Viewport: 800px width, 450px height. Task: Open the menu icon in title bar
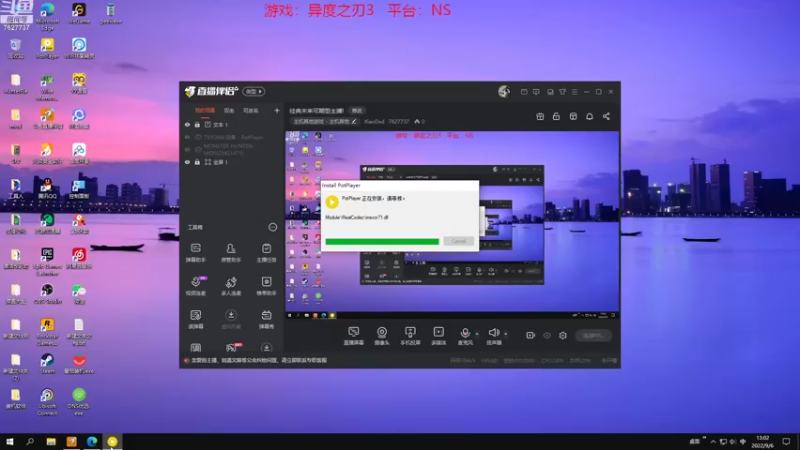point(574,92)
